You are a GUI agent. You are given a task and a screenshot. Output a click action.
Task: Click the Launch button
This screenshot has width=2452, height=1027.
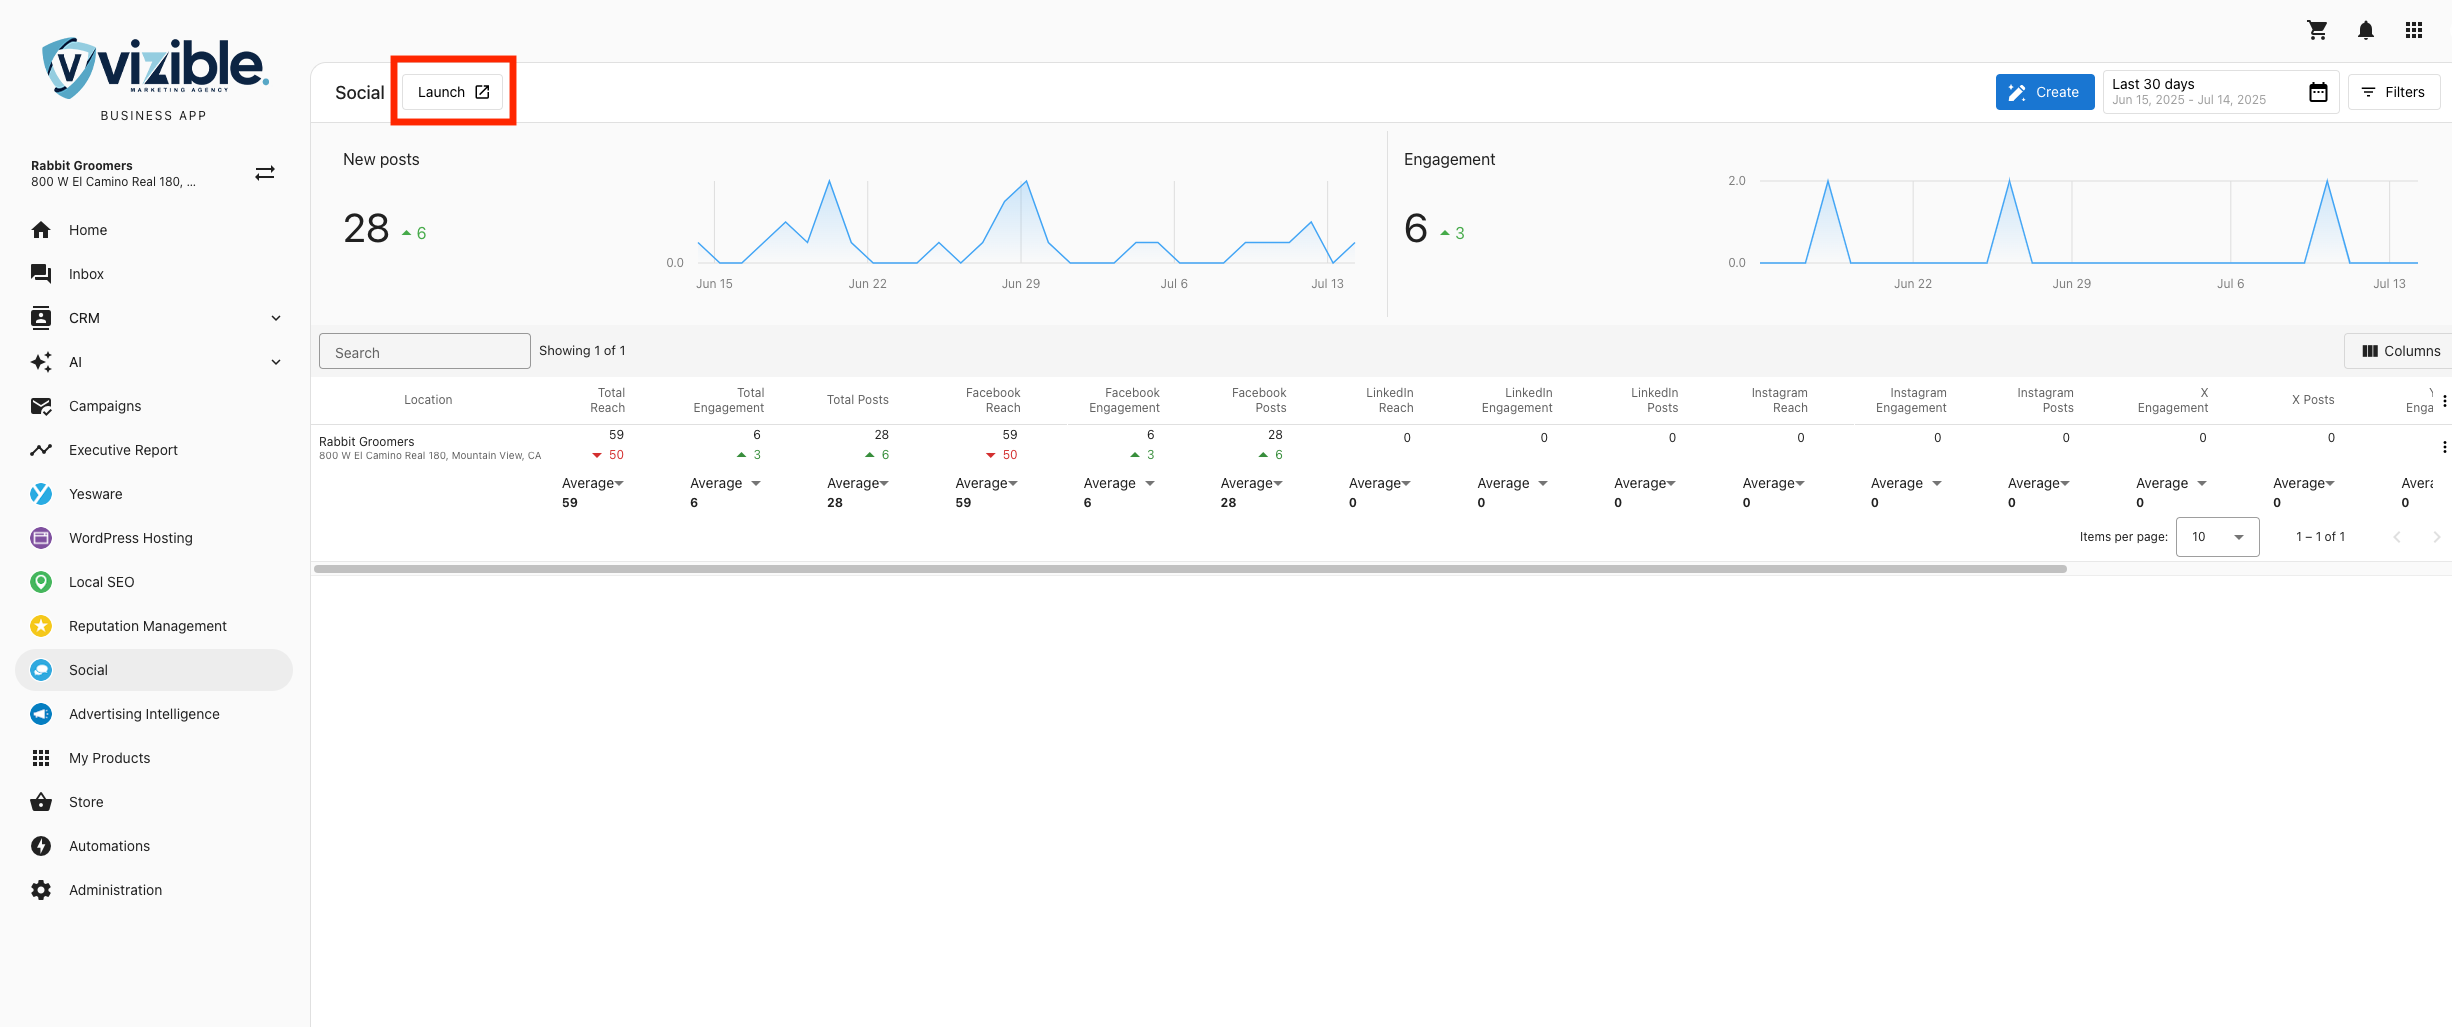point(453,92)
